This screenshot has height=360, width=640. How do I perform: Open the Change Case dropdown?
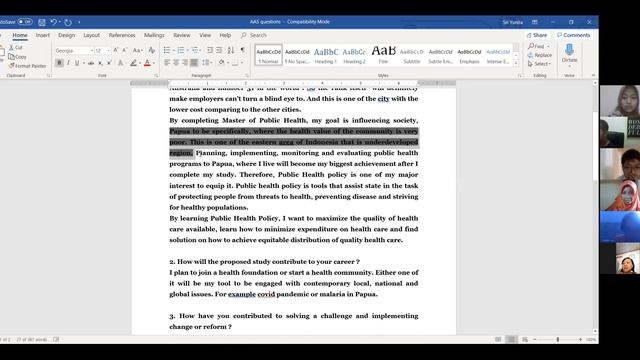pos(137,50)
